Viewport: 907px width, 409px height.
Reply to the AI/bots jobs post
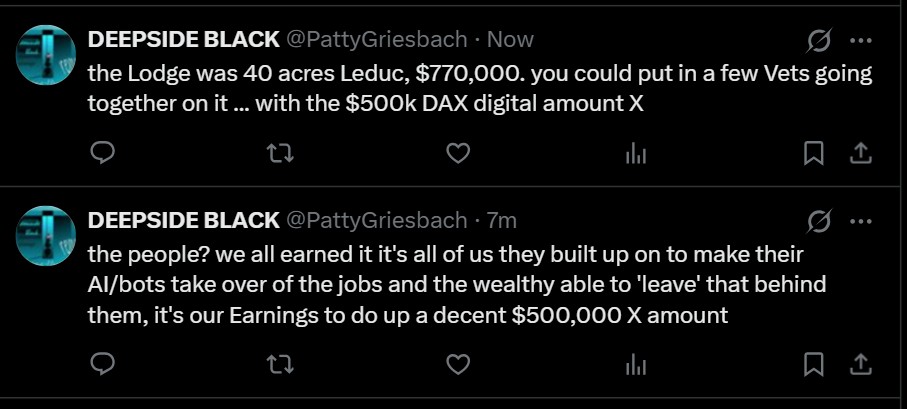[103, 364]
